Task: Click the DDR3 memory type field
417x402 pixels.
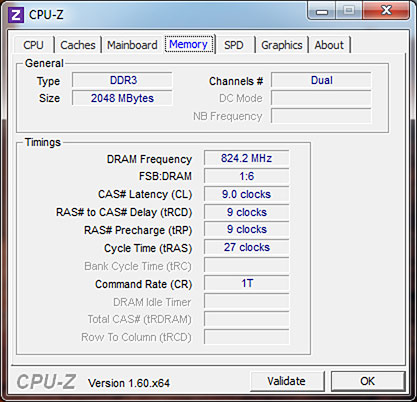Action: 122,80
